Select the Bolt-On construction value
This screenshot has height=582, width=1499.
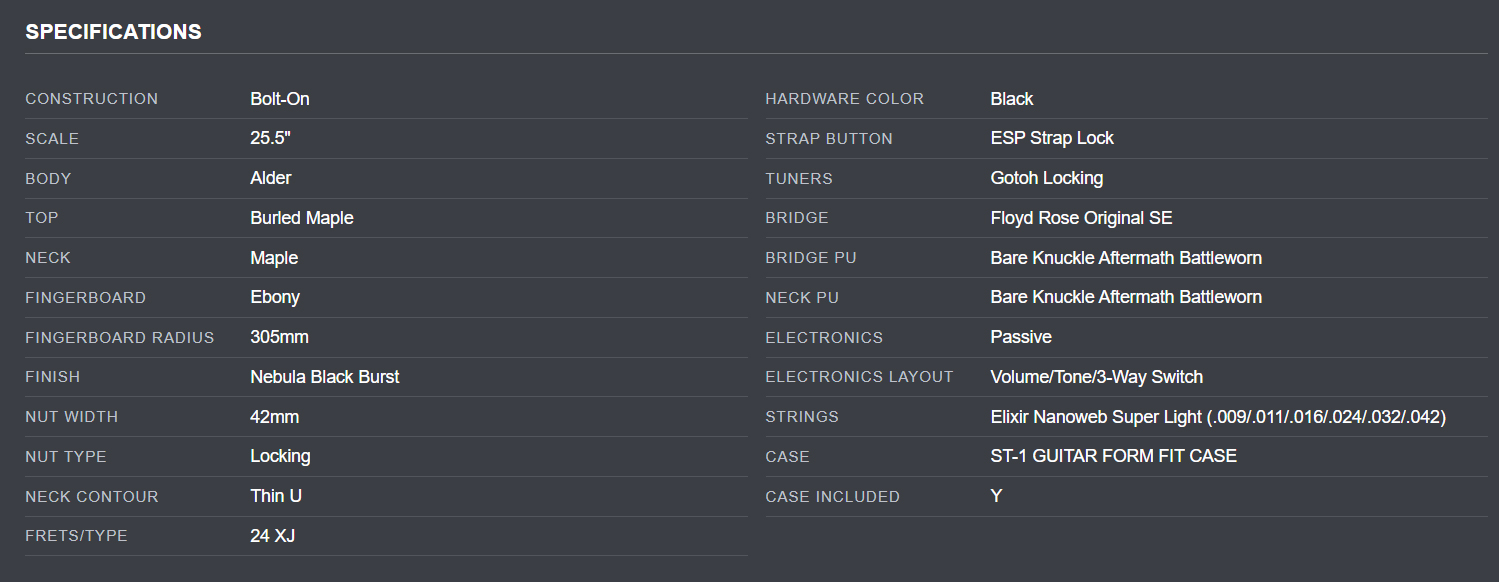click(280, 99)
